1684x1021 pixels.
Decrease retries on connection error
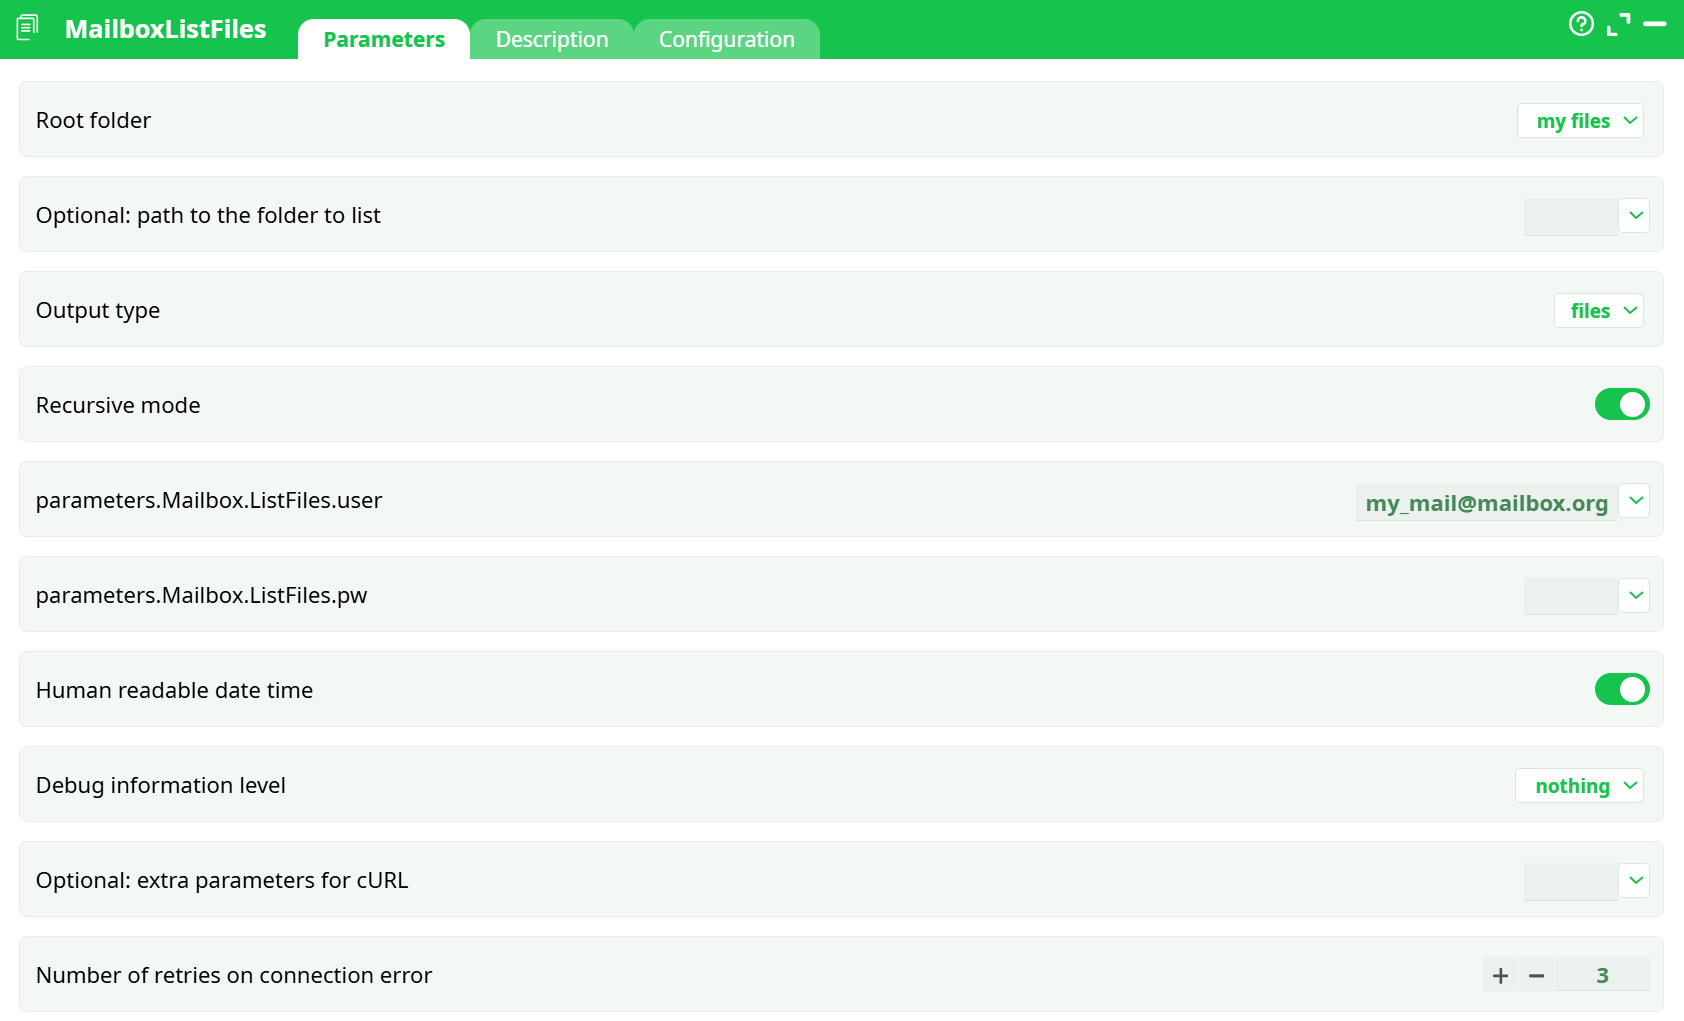1536,975
